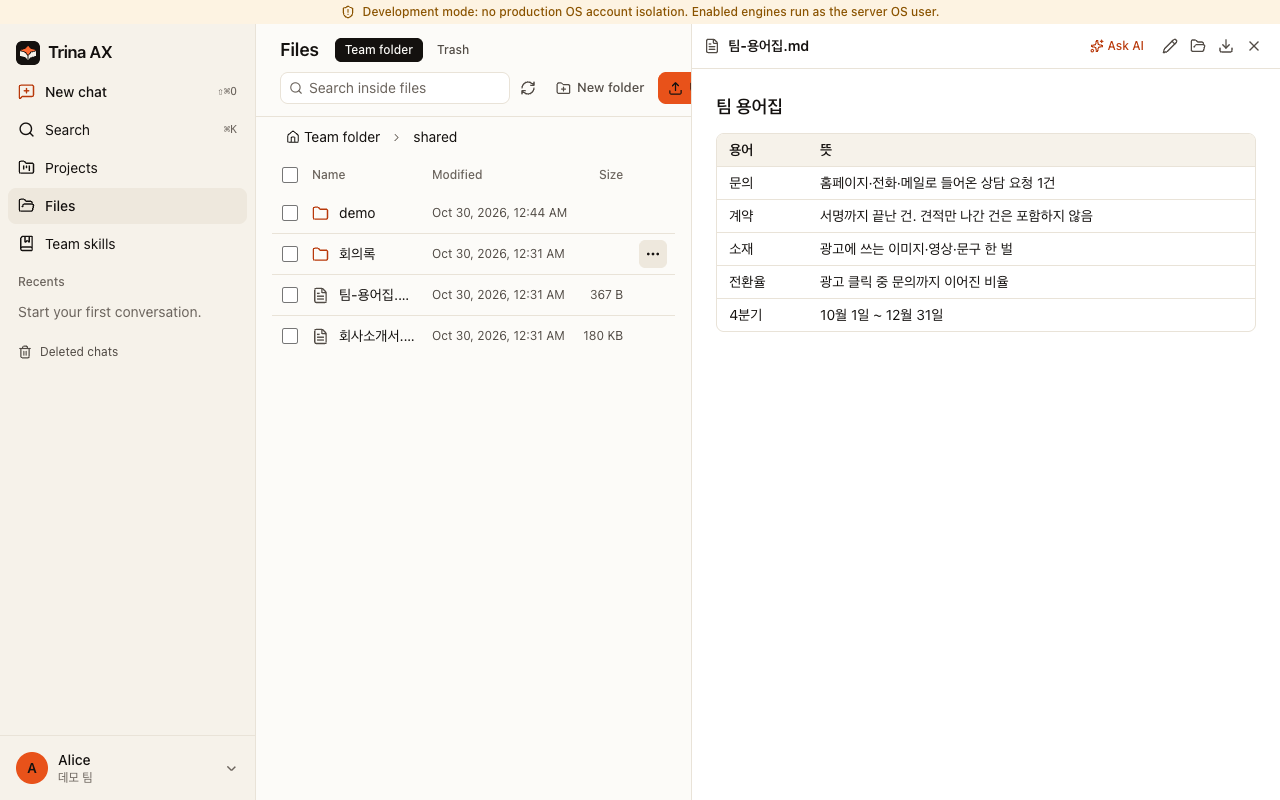The height and width of the screenshot is (800, 1280).
Task: Focus the Search inside files field
Action: [395, 88]
